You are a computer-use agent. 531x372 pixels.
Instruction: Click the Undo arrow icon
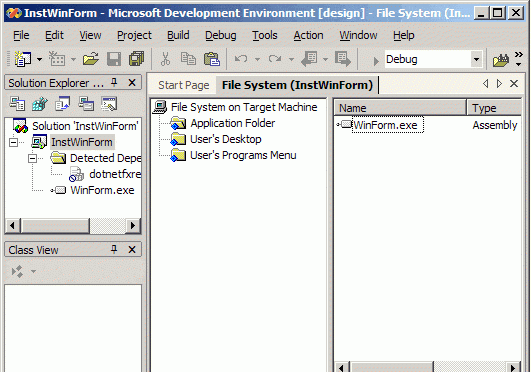(241, 59)
